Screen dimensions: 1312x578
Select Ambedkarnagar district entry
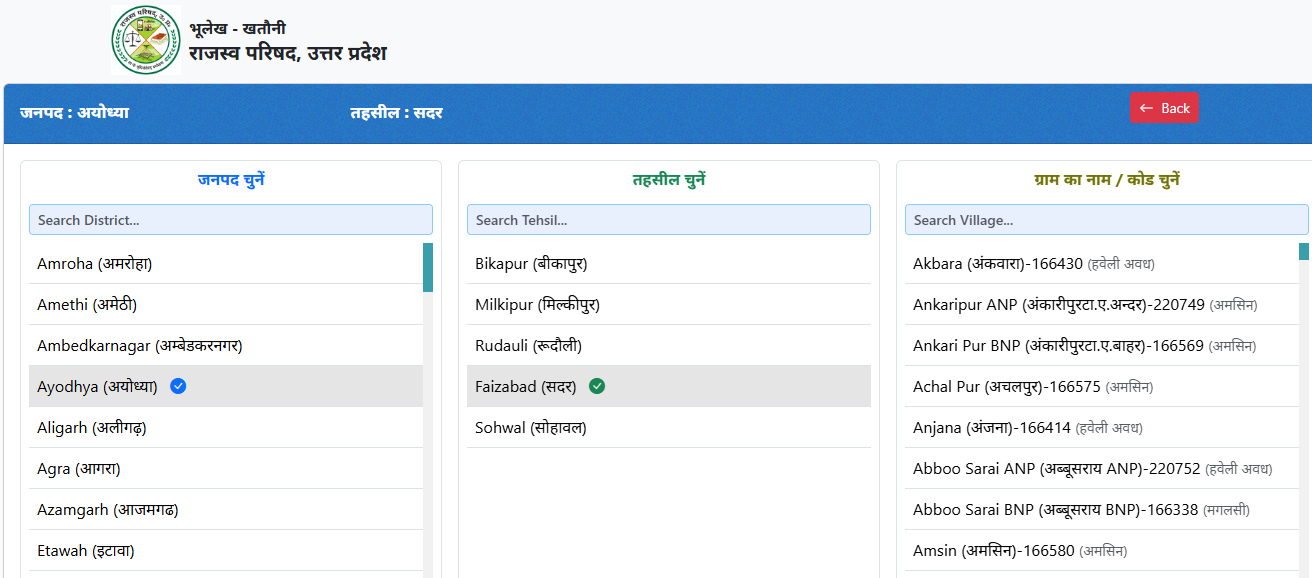140,346
